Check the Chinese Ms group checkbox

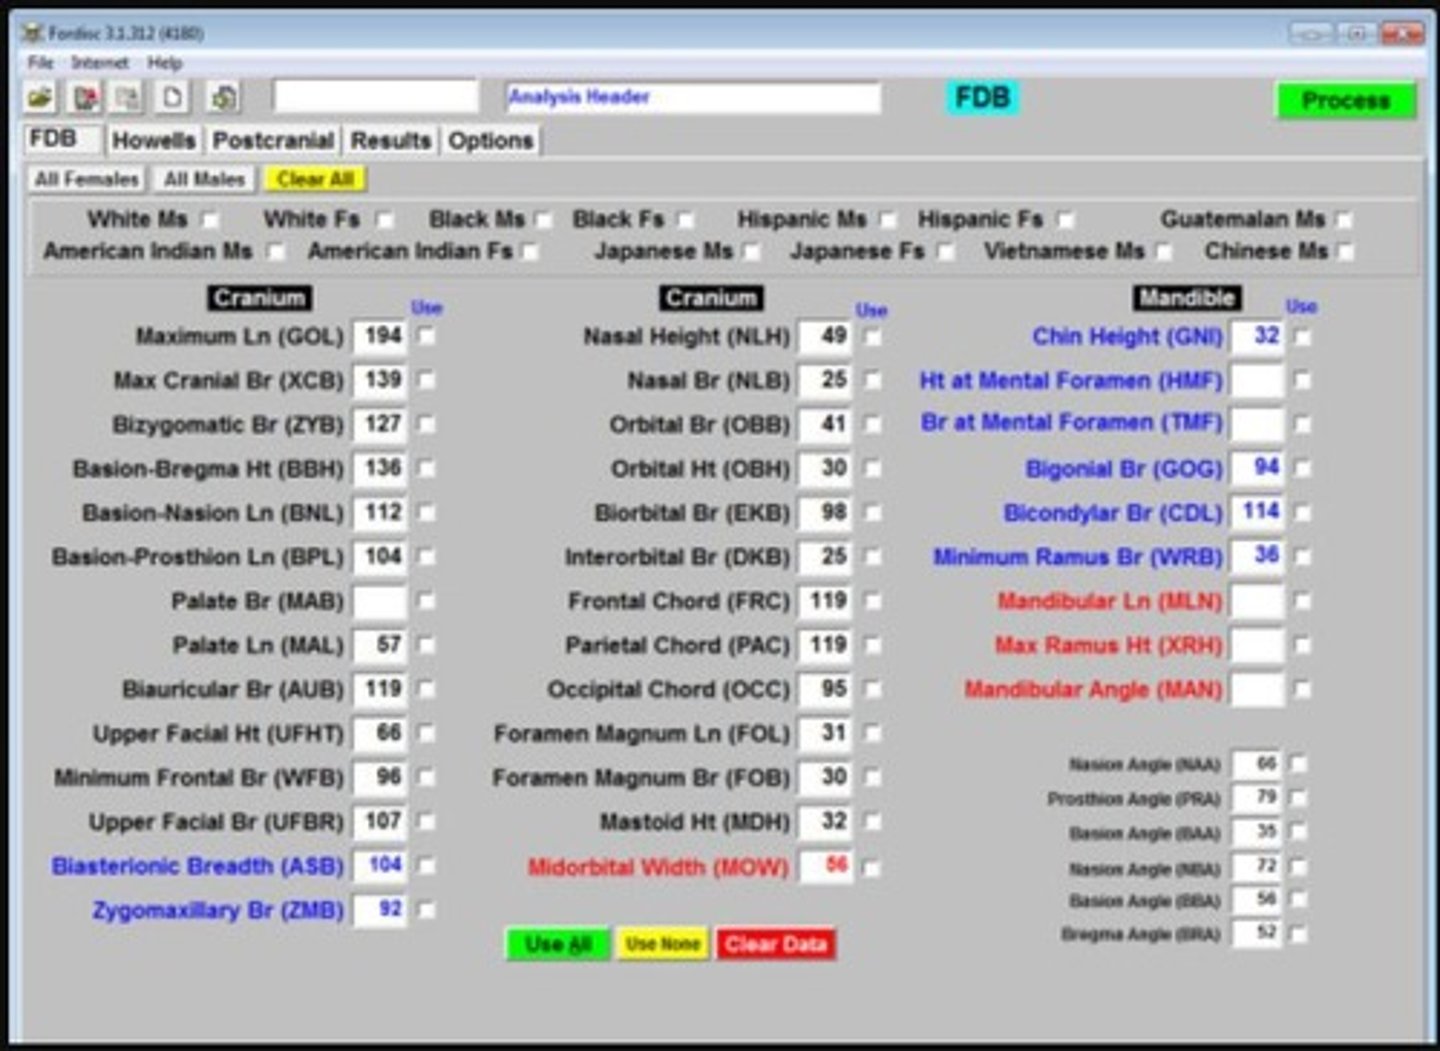click(1346, 252)
